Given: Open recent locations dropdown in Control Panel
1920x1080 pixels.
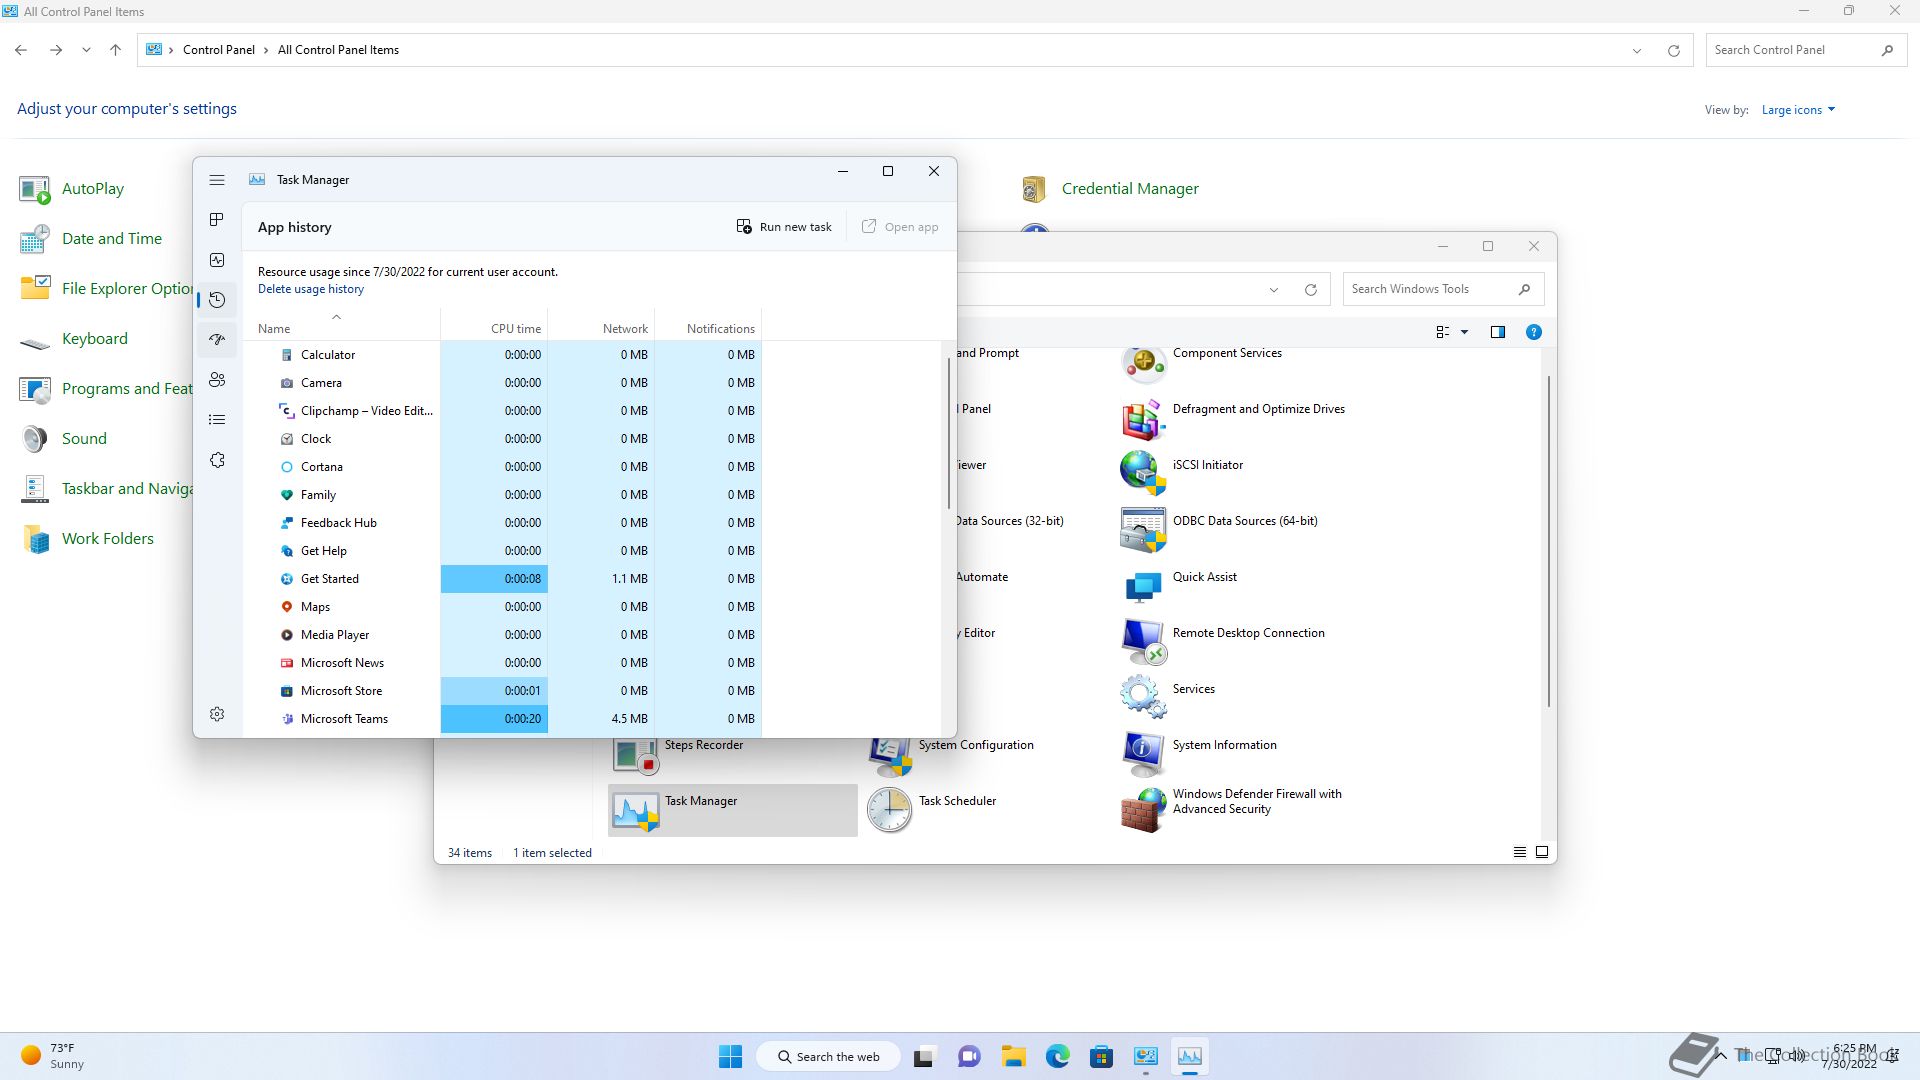Looking at the screenshot, I should coord(87,50).
